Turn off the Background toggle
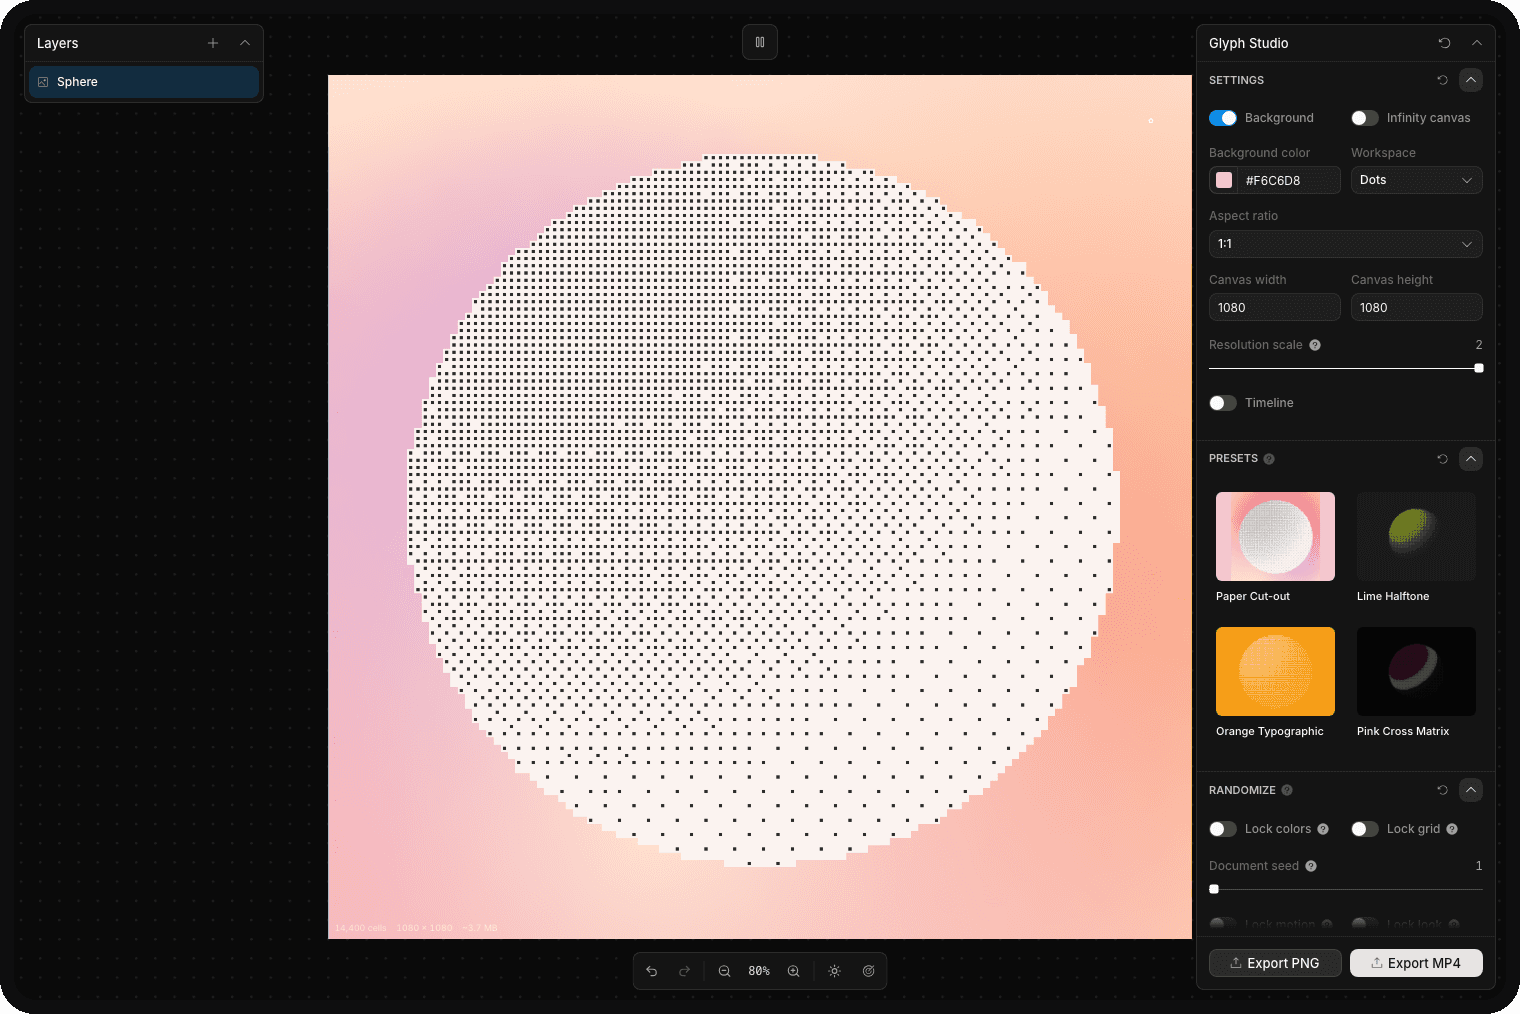The width and height of the screenshot is (1520, 1014). point(1223,118)
